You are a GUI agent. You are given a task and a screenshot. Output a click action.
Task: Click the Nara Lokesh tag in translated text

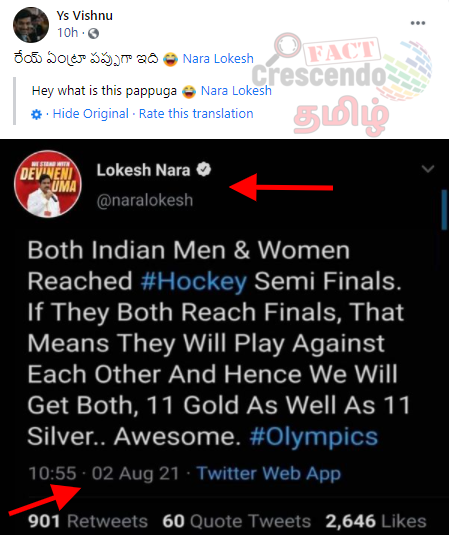236,91
